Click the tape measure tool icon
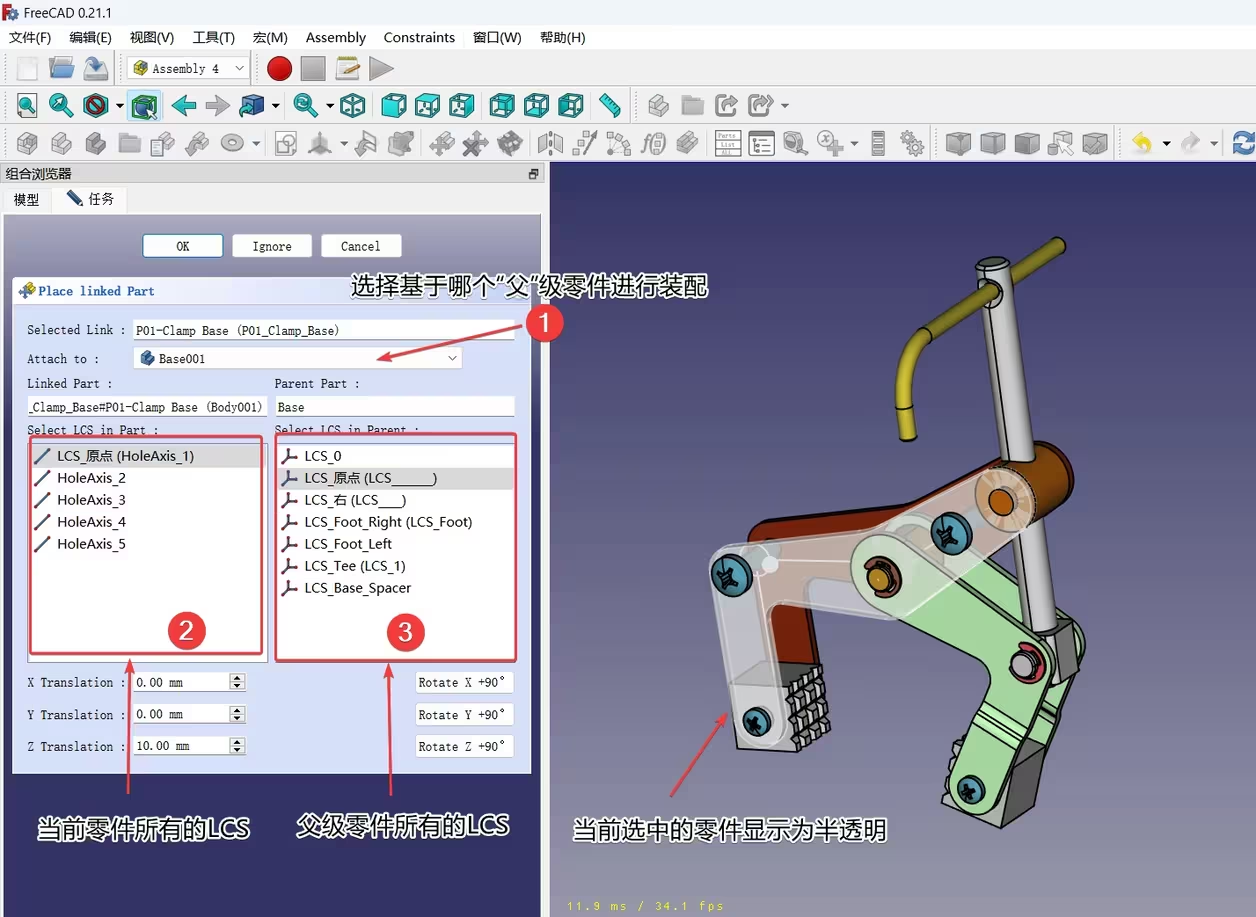Image resolution: width=1256 pixels, height=917 pixels. (796, 143)
